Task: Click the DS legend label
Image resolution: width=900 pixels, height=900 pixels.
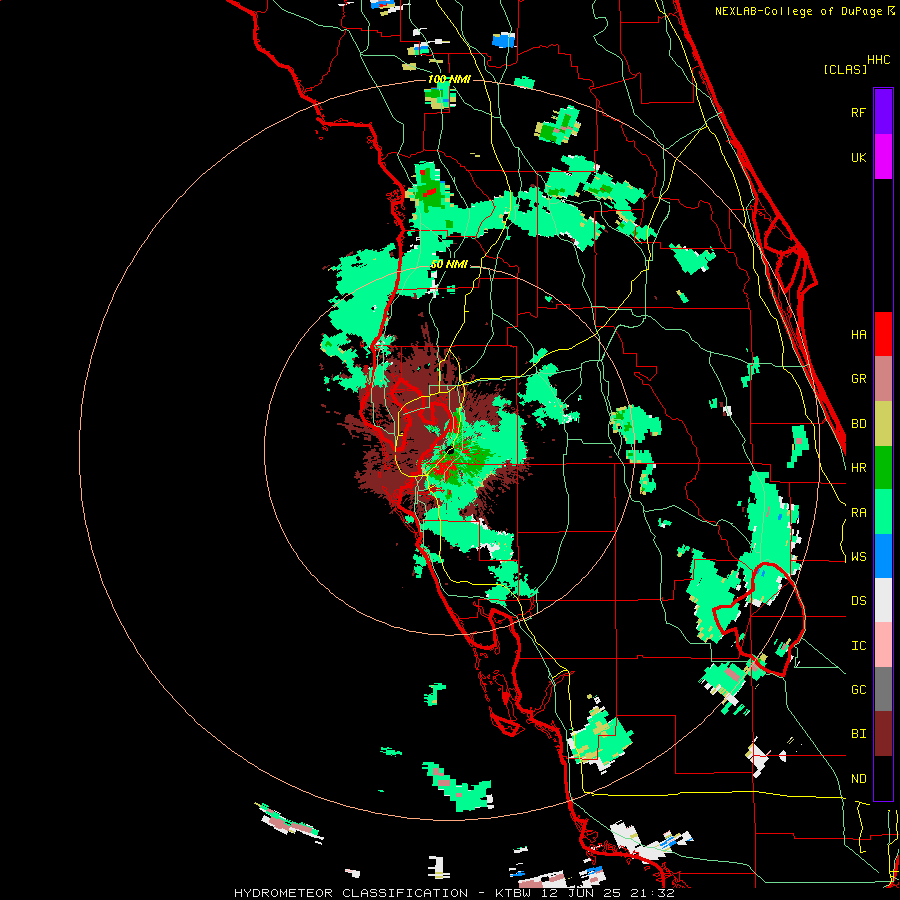Action: (858, 601)
